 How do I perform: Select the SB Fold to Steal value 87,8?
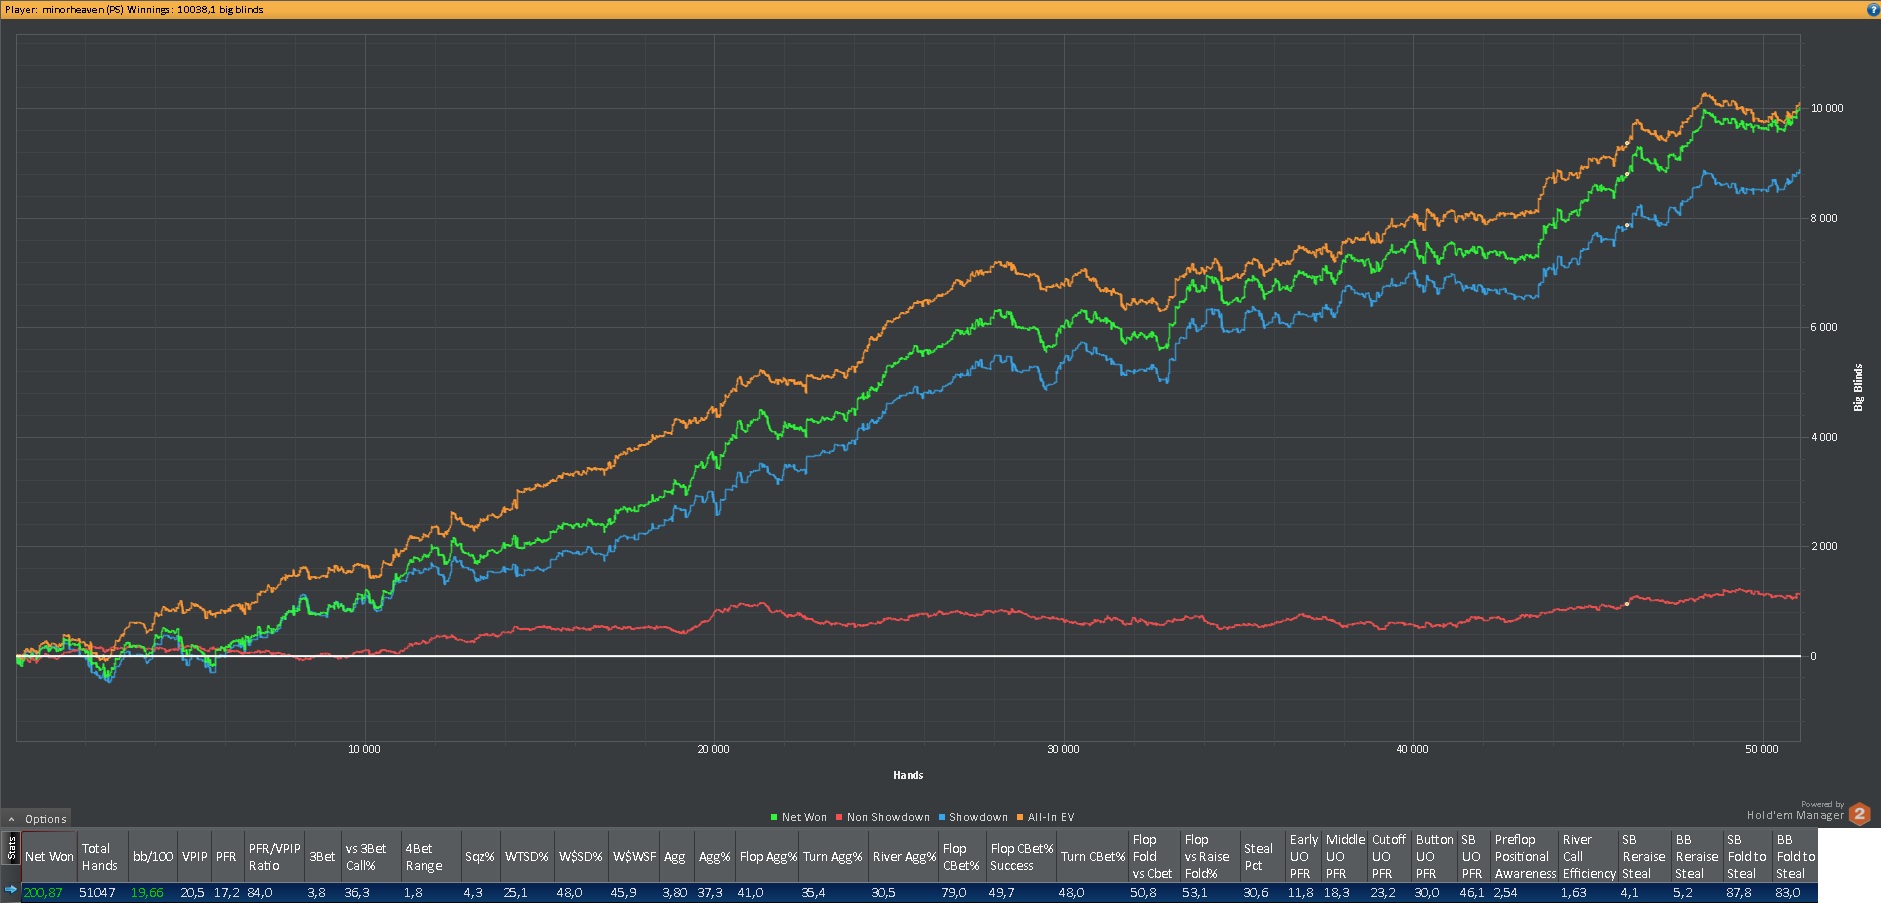point(1740,892)
